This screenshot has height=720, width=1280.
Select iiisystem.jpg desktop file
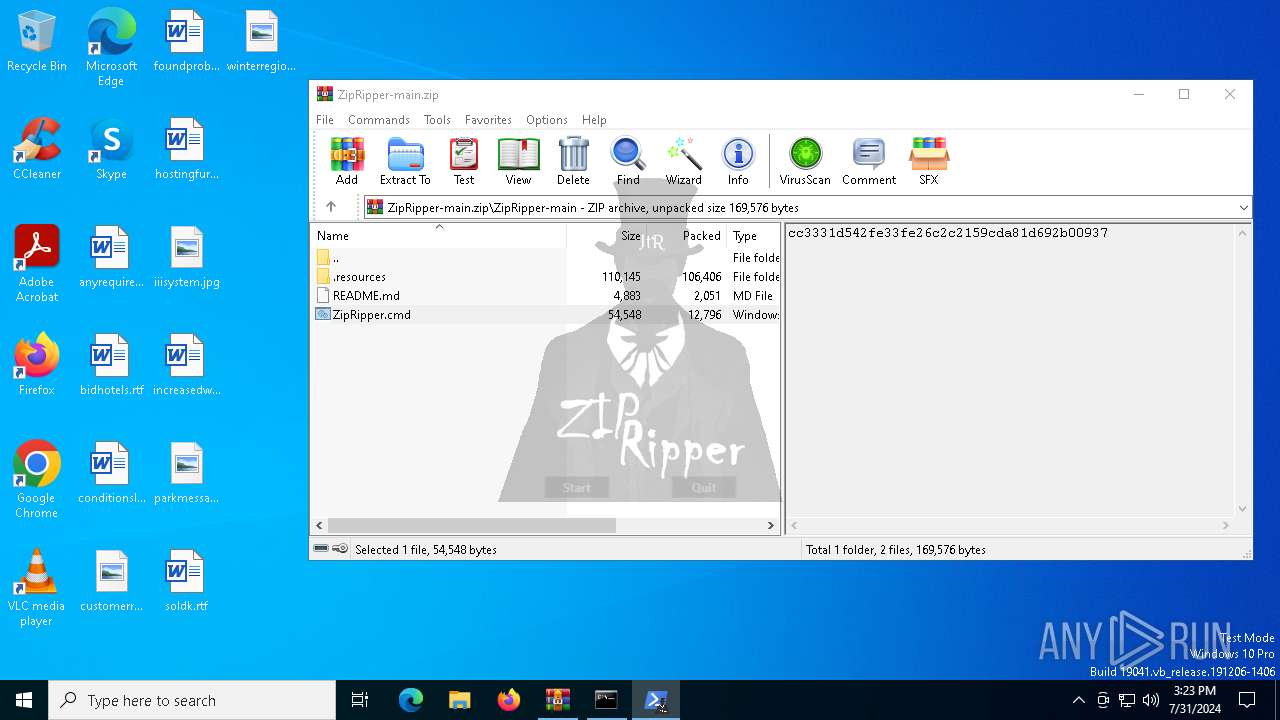pos(186,258)
